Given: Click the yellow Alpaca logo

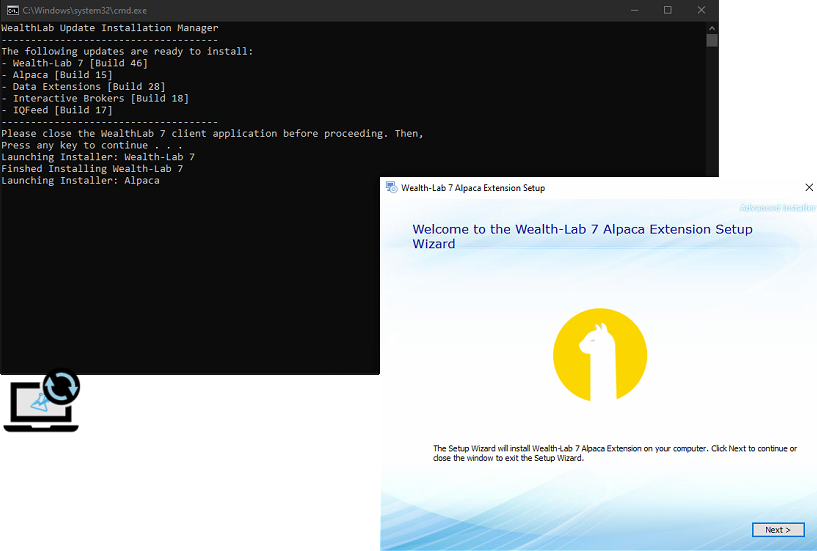Looking at the screenshot, I should (600, 355).
